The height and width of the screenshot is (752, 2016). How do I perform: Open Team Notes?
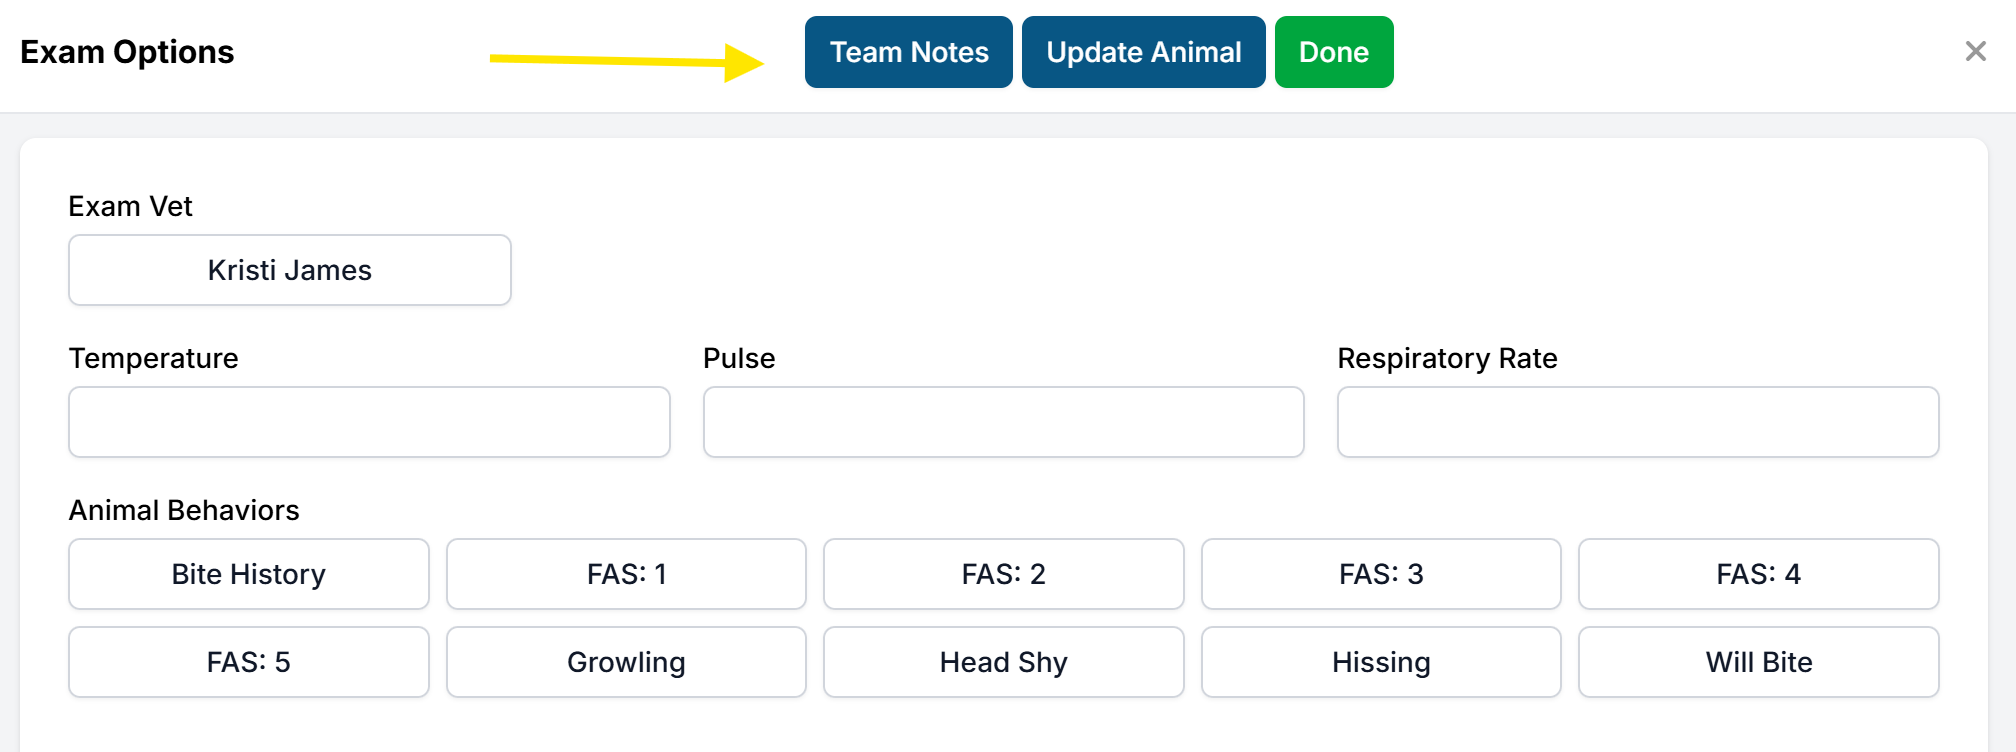908,52
